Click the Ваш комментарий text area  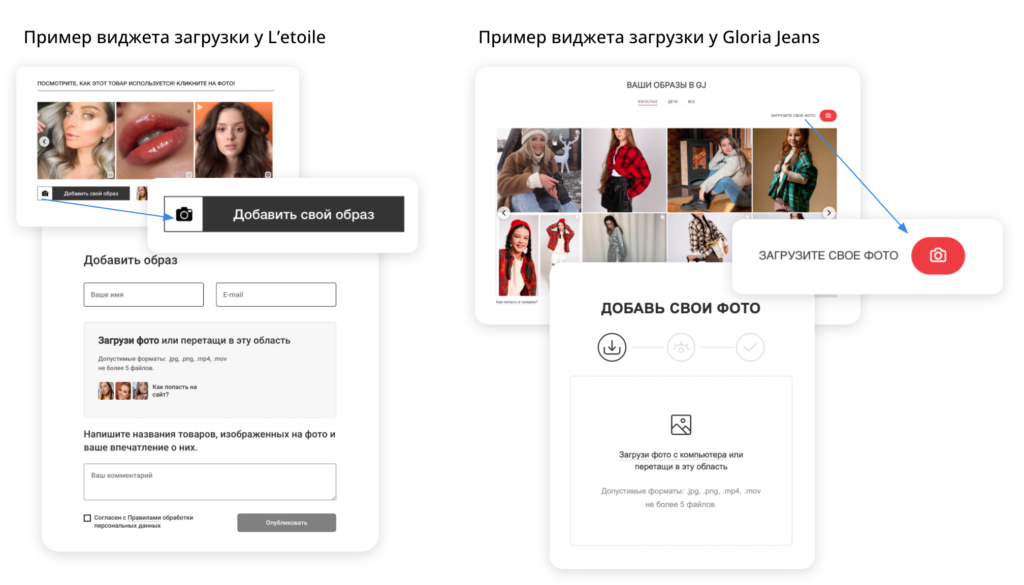pos(210,482)
